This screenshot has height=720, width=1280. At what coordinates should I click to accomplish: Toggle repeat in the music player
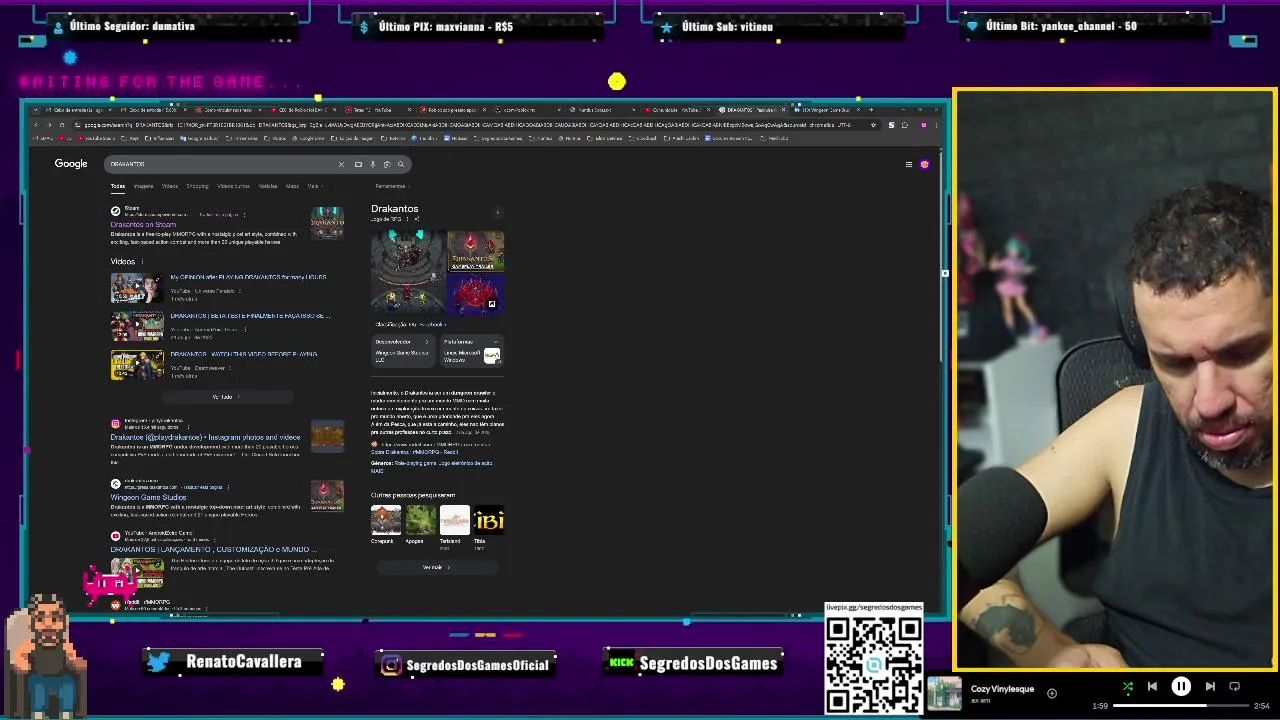[x=1234, y=687]
